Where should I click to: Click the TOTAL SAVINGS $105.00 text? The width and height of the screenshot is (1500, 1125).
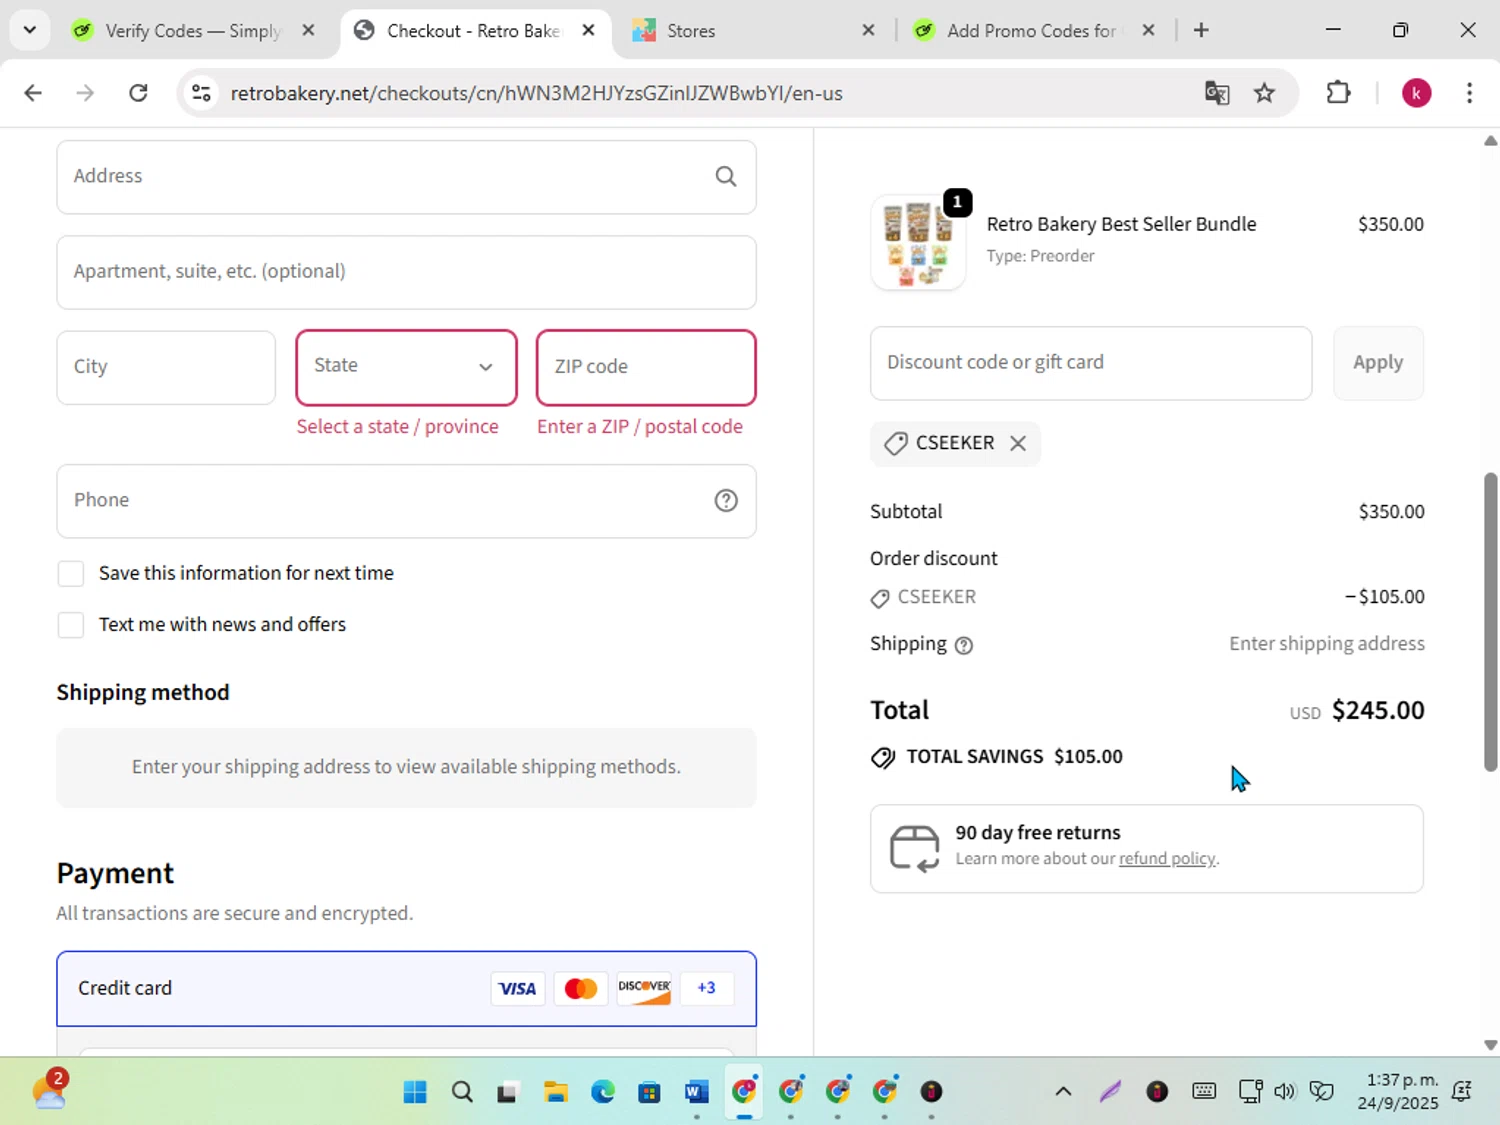pyautogui.click(x=1014, y=757)
